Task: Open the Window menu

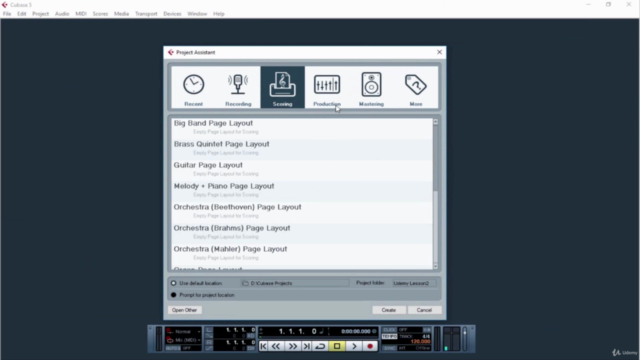Action: 197,14
